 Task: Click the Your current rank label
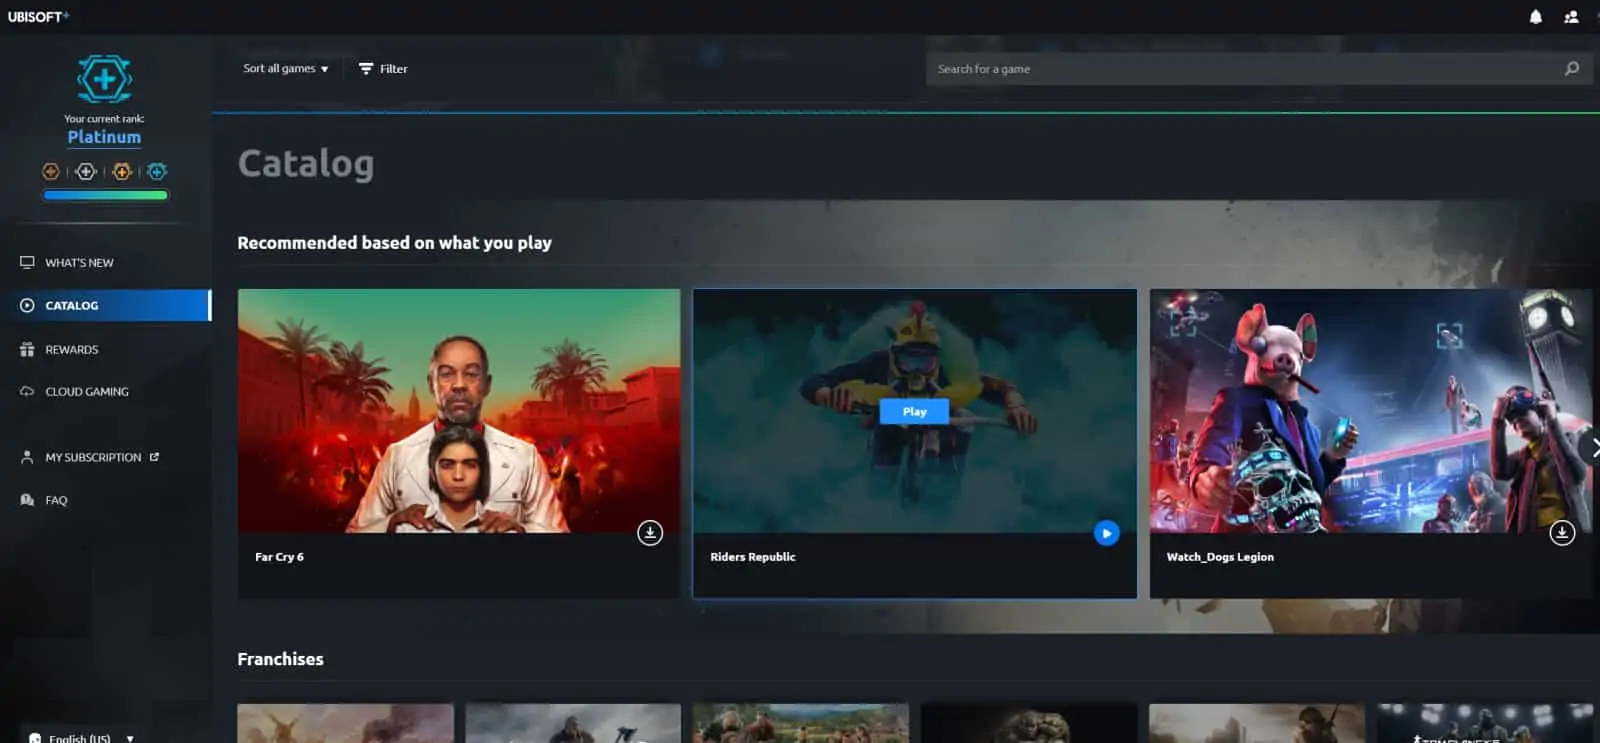pos(104,118)
